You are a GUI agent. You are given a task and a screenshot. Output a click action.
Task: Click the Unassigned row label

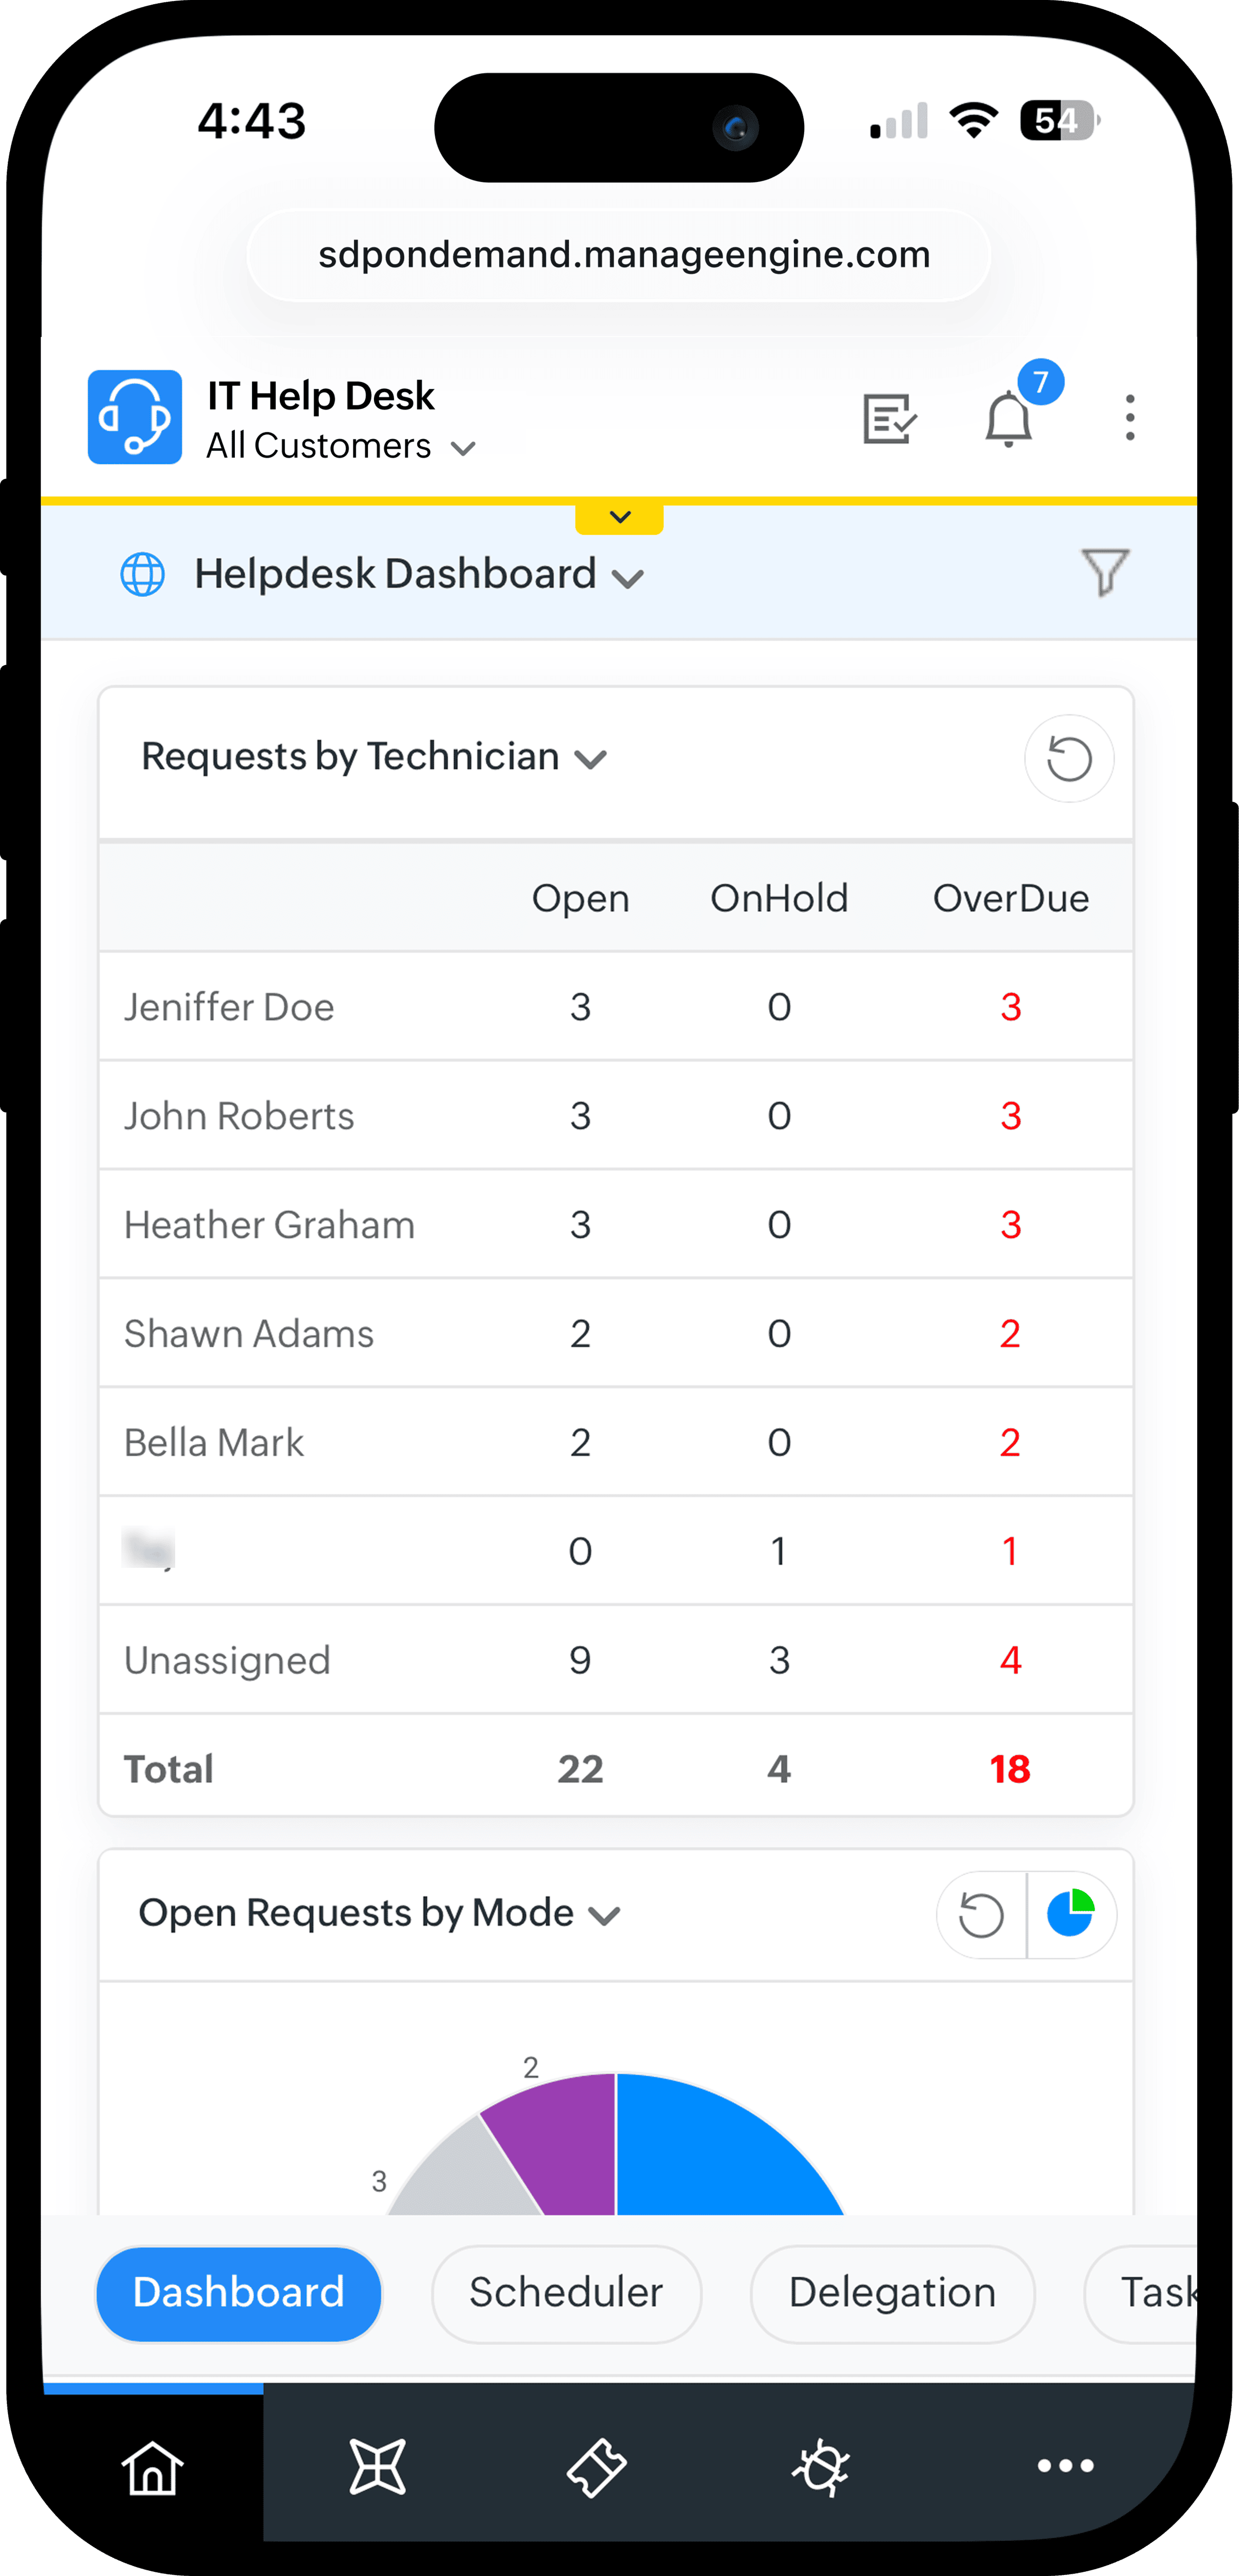(227, 1661)
